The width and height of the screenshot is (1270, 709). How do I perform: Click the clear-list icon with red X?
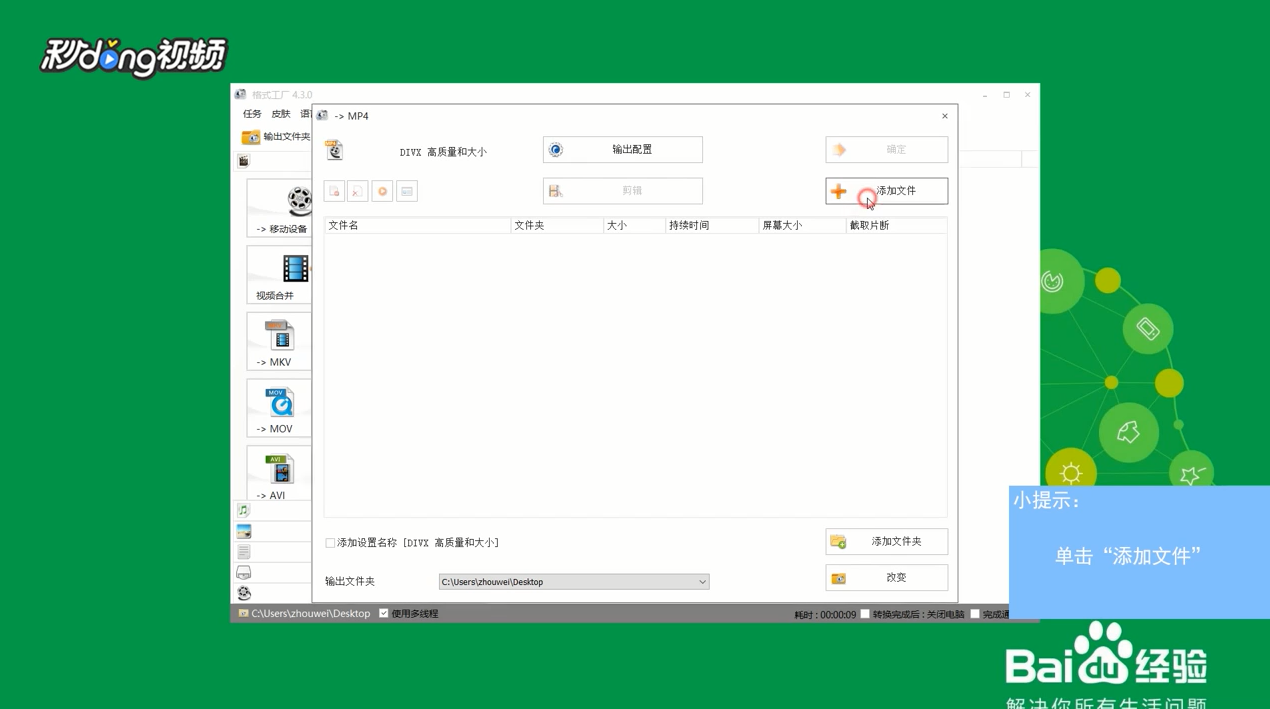[358, 191]
